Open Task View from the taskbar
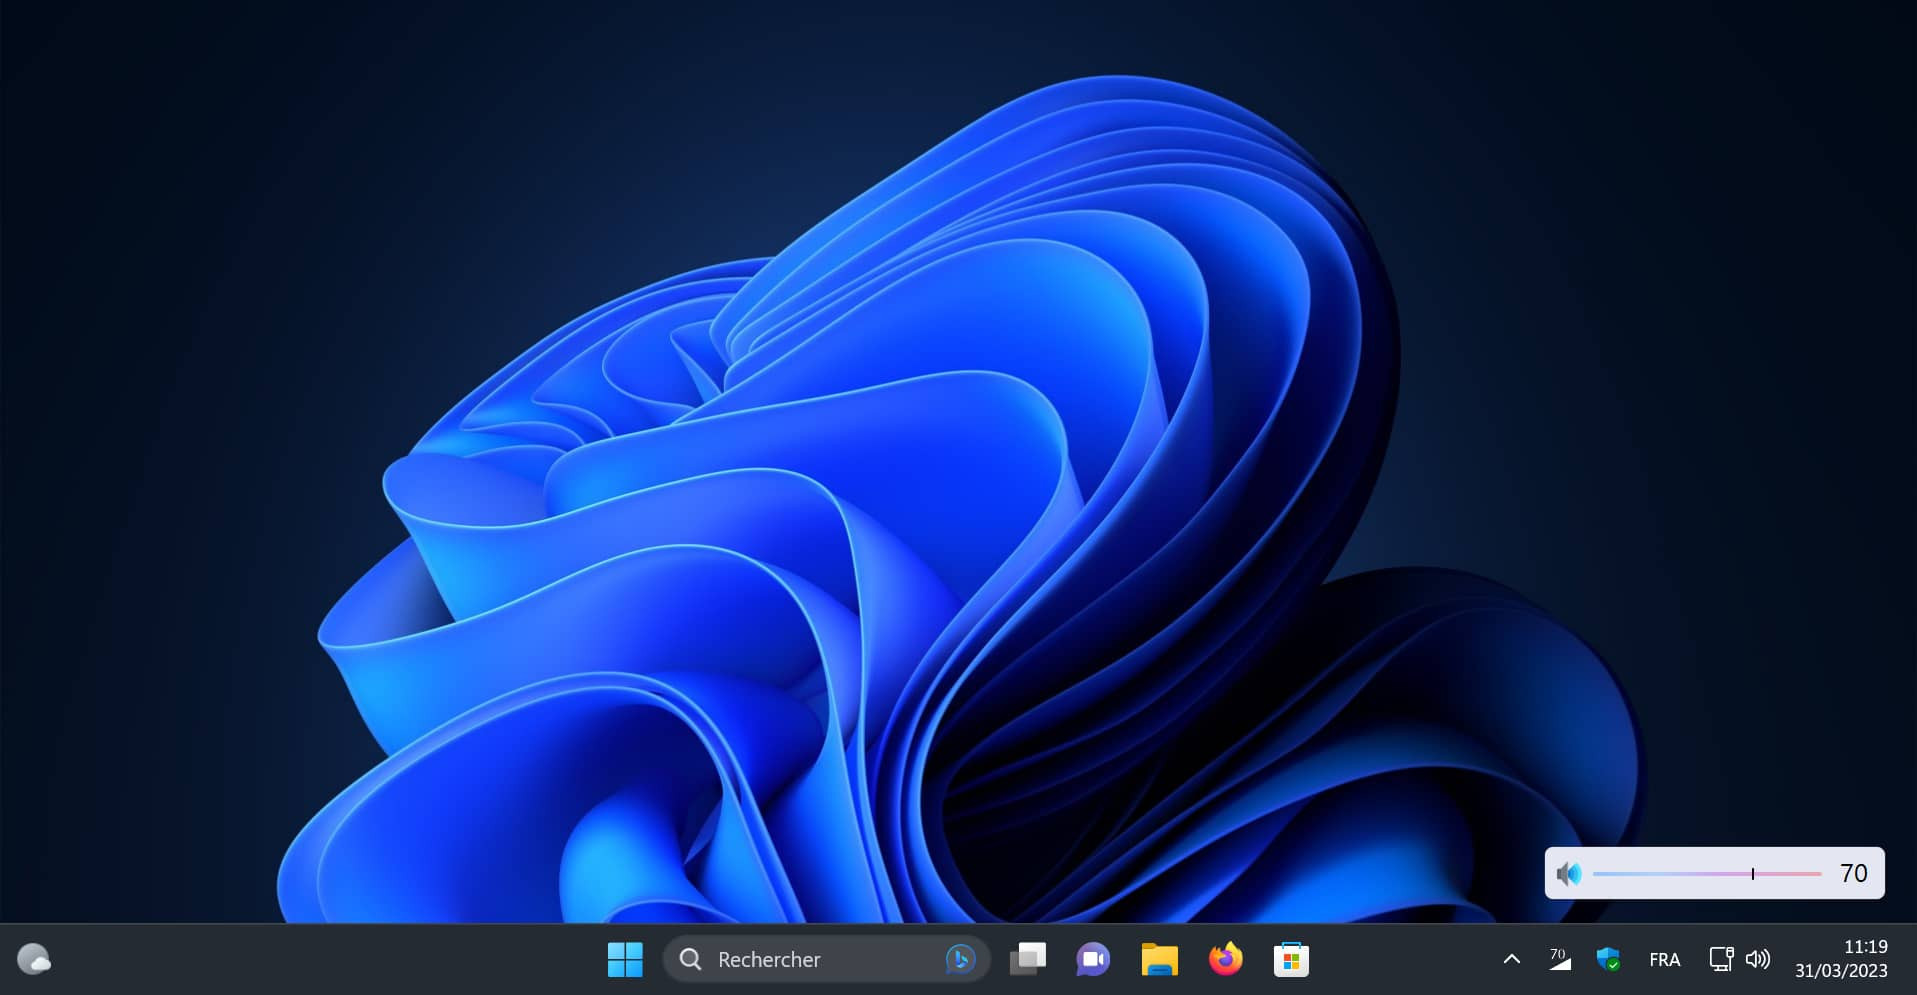The image size is (1917, 995). (1027, 959)
